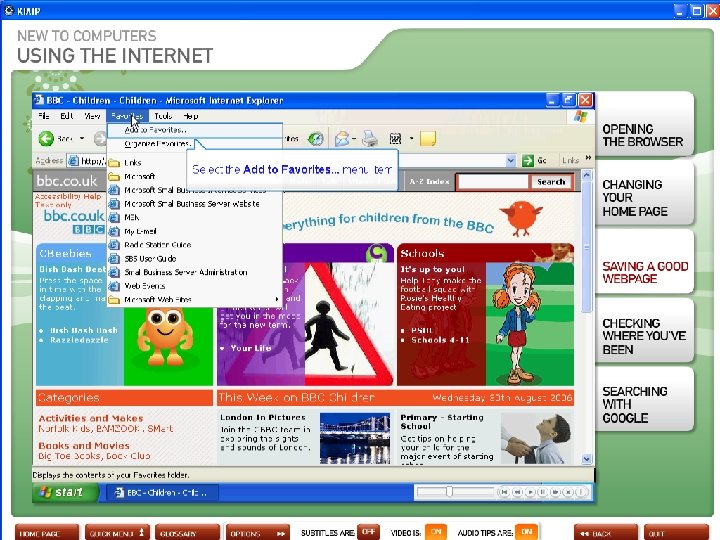This screenshot has width=720, height=540.
Task: Click the green Back arrow in Internet Explorer
Action: pos(46,138)
